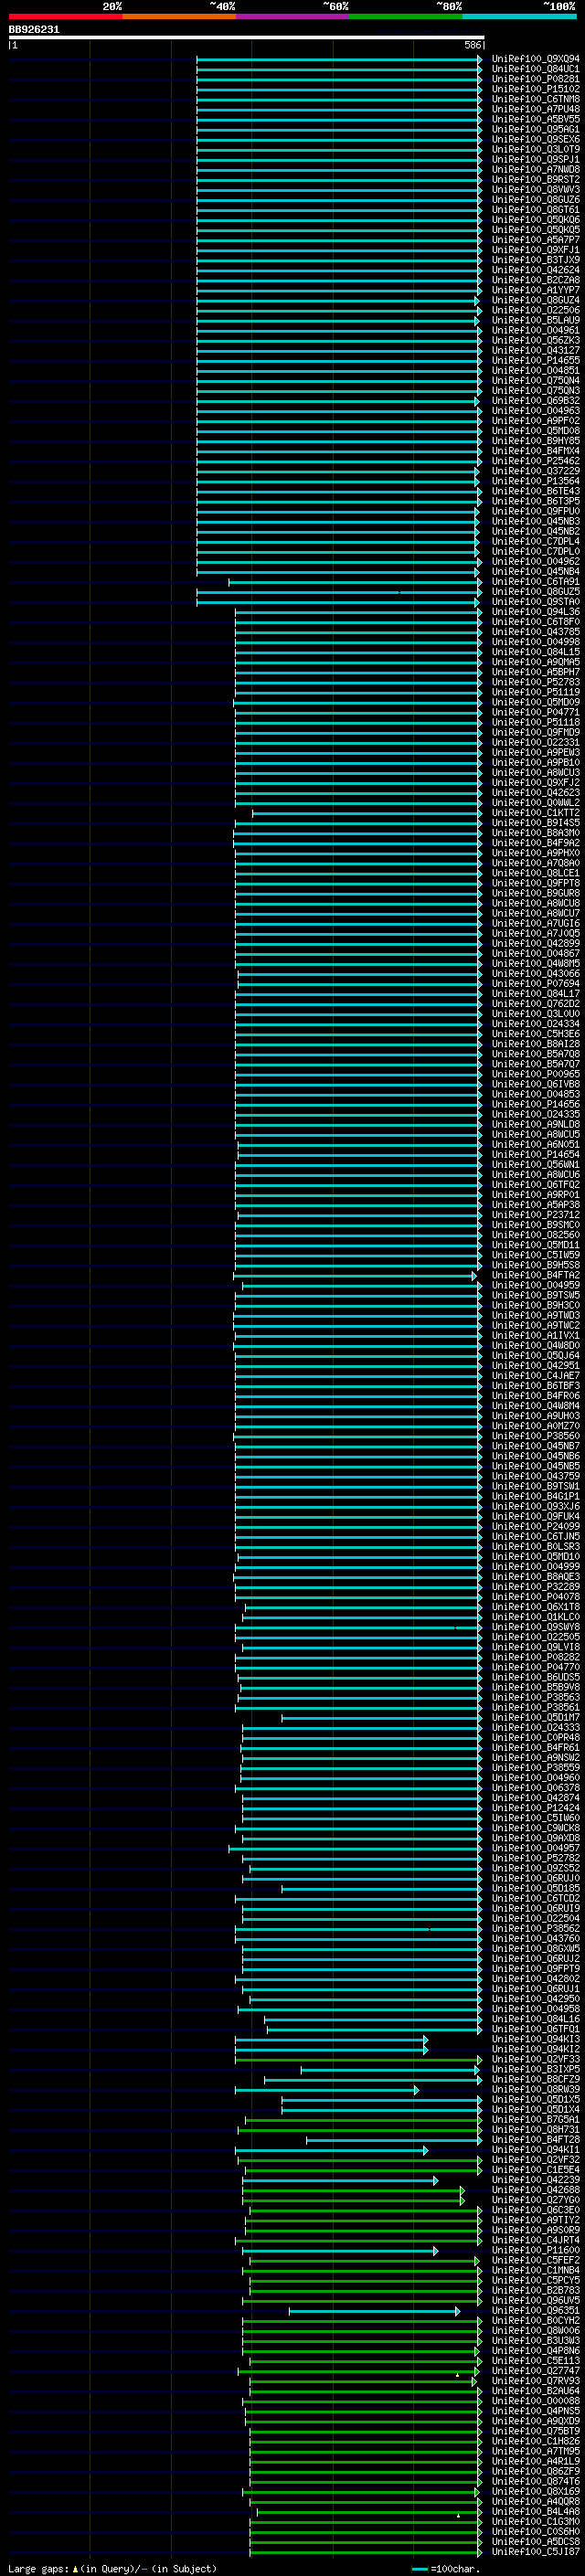
Task: Select hit UniRef100_B5LAU9
Action: [535, 320]
